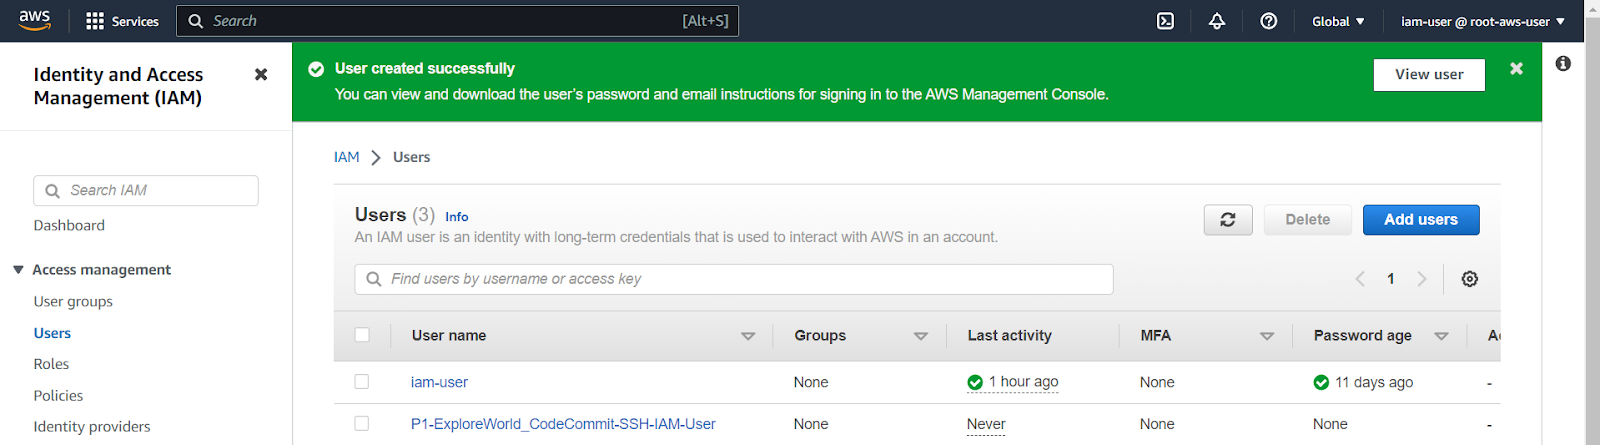Open the help question-mark icon
Image resolution: width=1600 pixels, height=445 pixels.
[x=1268, y=21]
